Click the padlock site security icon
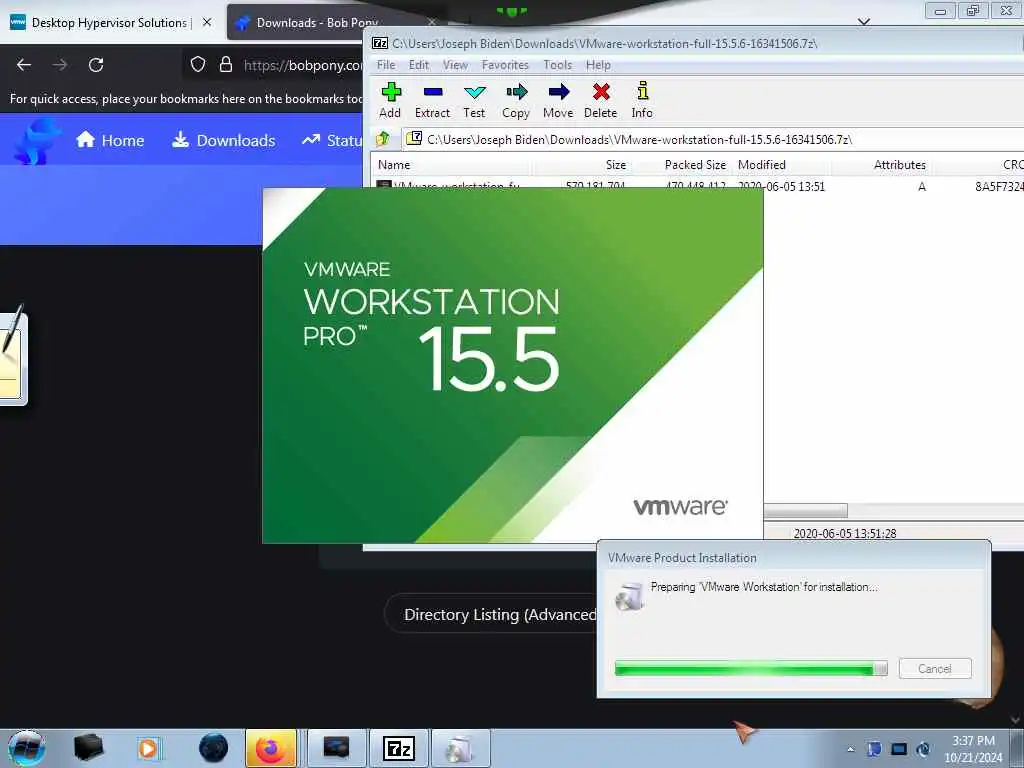 (226, 64)
